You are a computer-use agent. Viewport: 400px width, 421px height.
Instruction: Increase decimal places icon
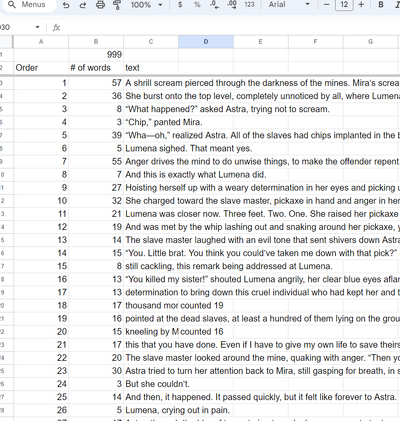(232, 5)
